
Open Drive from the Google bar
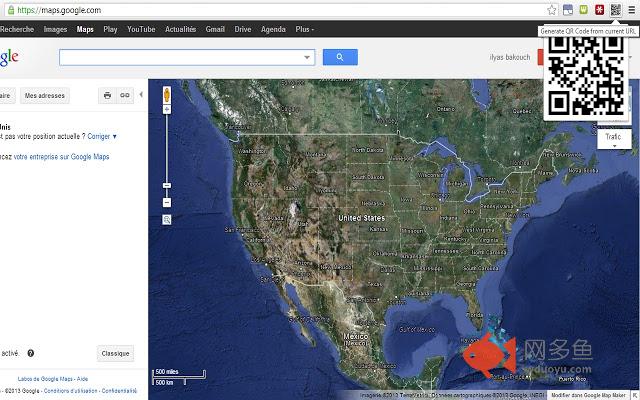[242, 29]
